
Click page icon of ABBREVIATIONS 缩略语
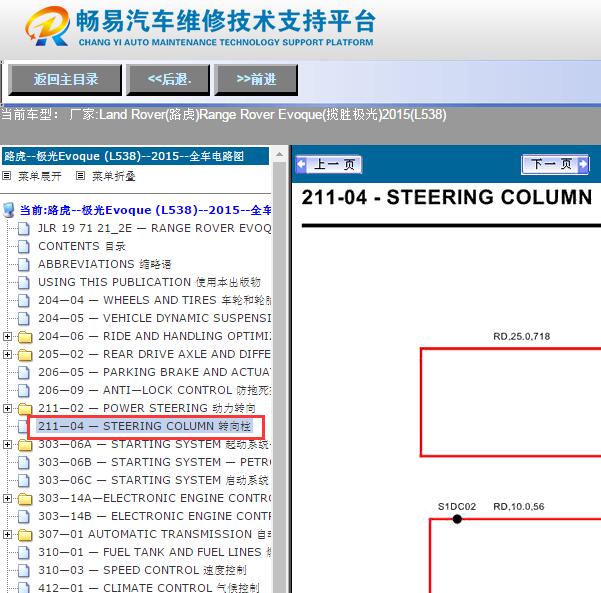coord(24,264)
